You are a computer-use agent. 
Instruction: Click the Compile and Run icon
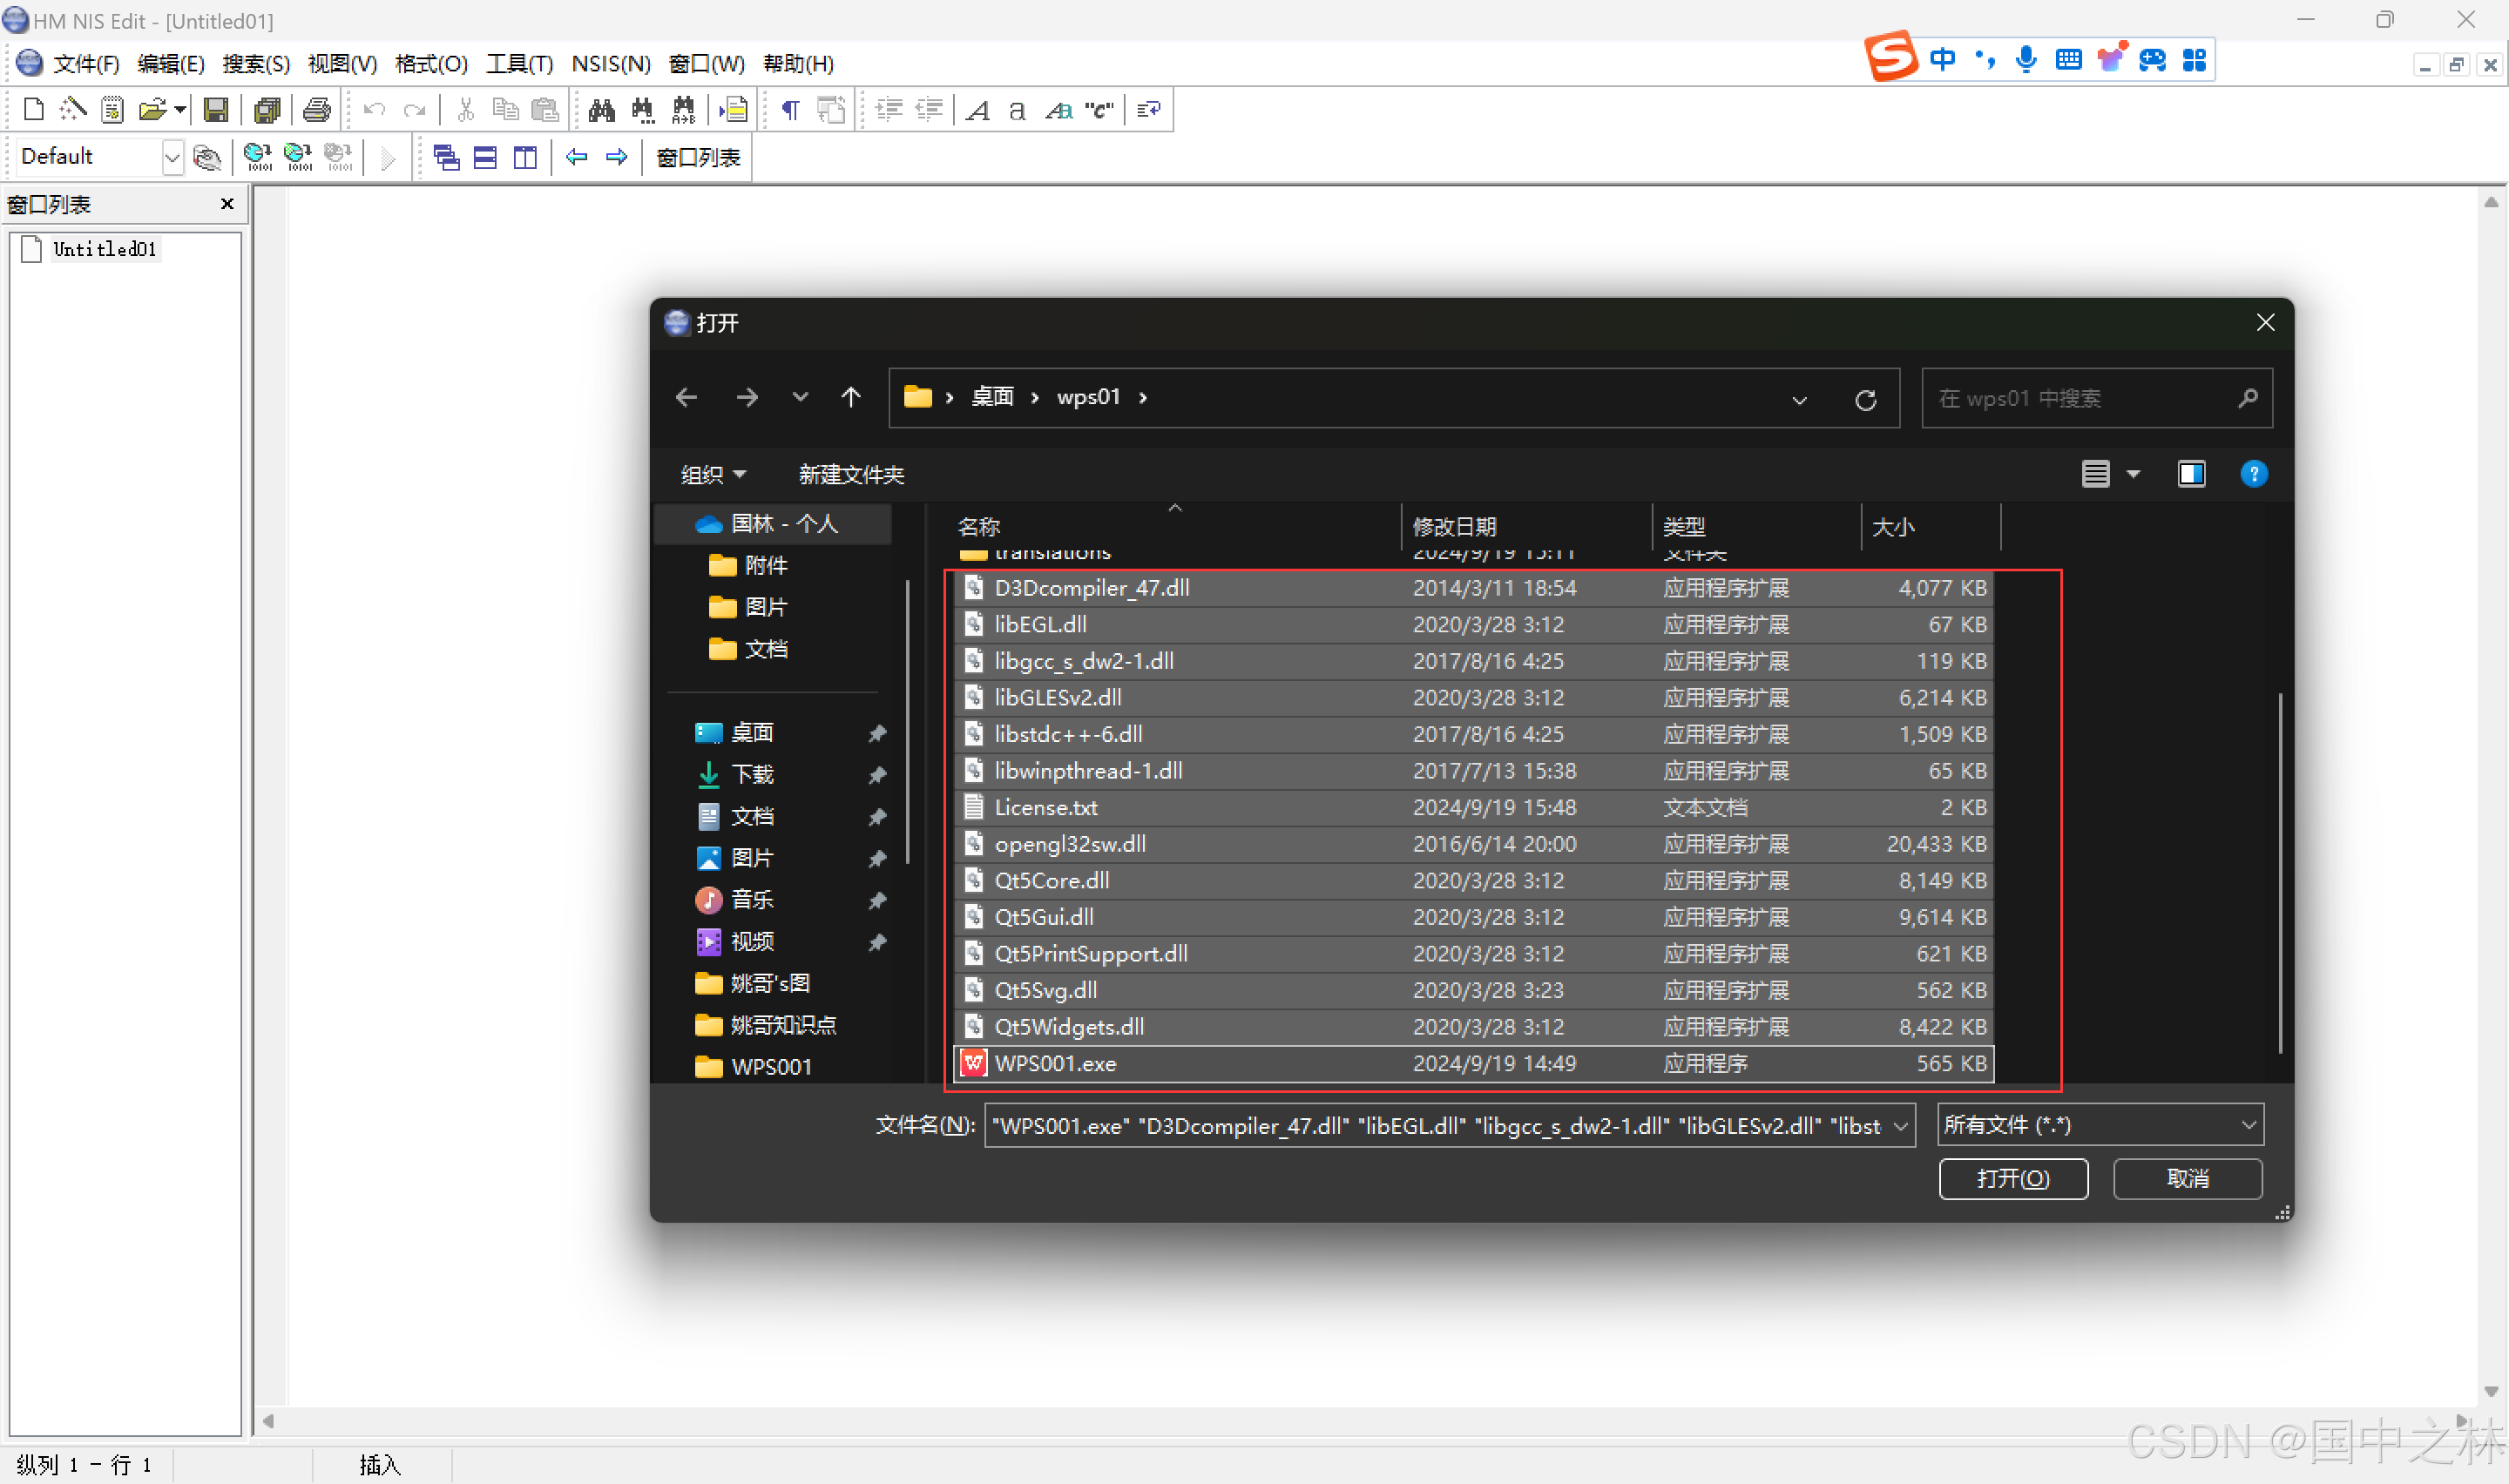pos(298,157)
